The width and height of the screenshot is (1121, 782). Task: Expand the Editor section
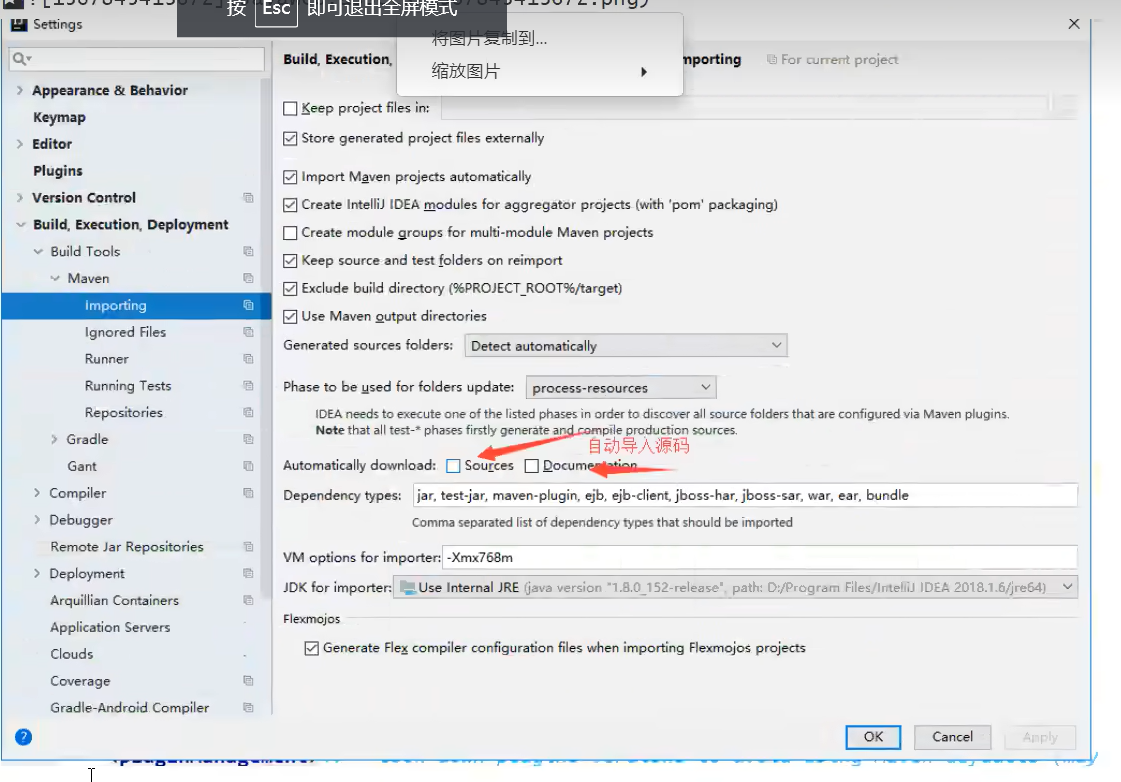[x=20, y=144]
